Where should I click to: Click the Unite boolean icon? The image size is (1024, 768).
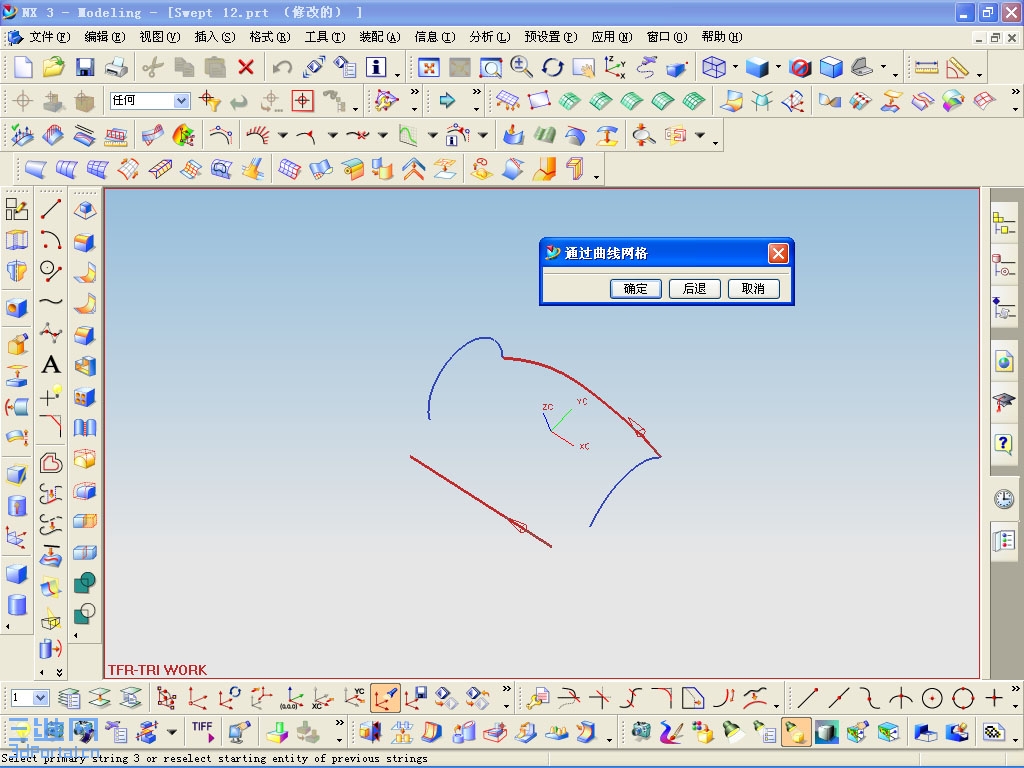coord(85,582)
